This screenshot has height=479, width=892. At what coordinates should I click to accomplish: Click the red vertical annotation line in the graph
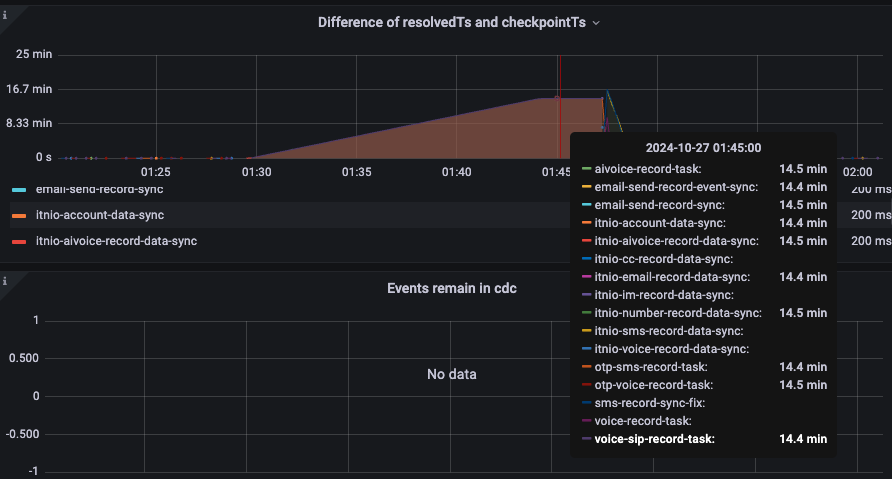pos(560,100)
